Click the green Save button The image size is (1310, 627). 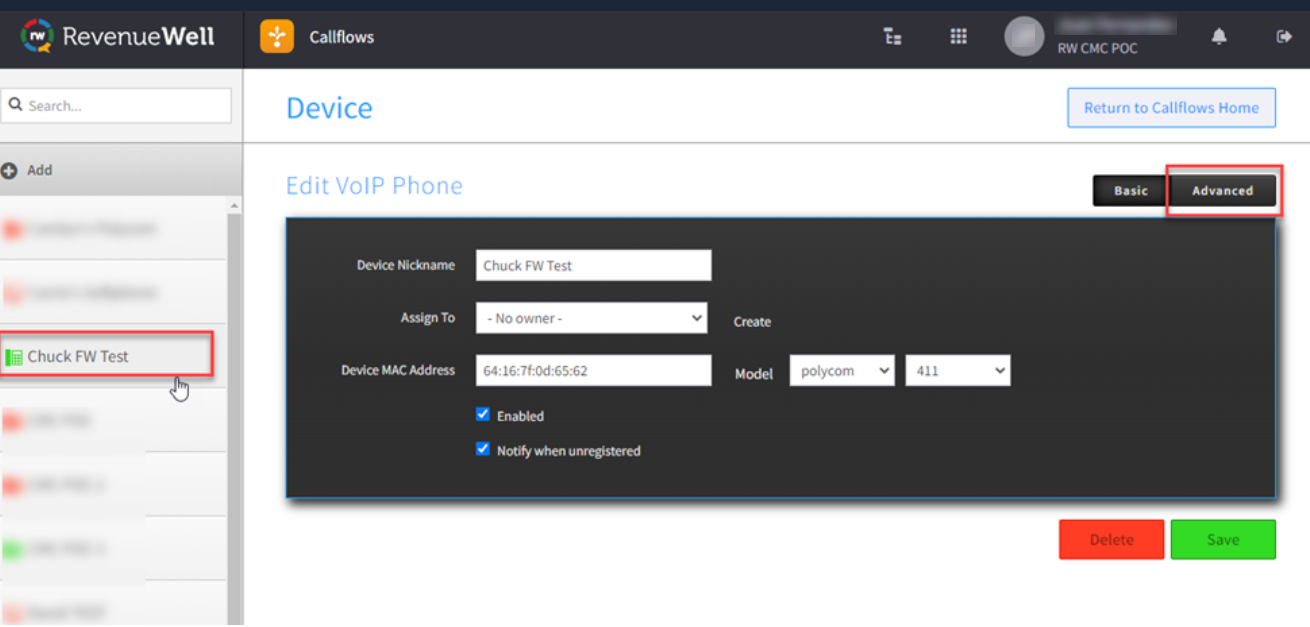coord(1223,540)
